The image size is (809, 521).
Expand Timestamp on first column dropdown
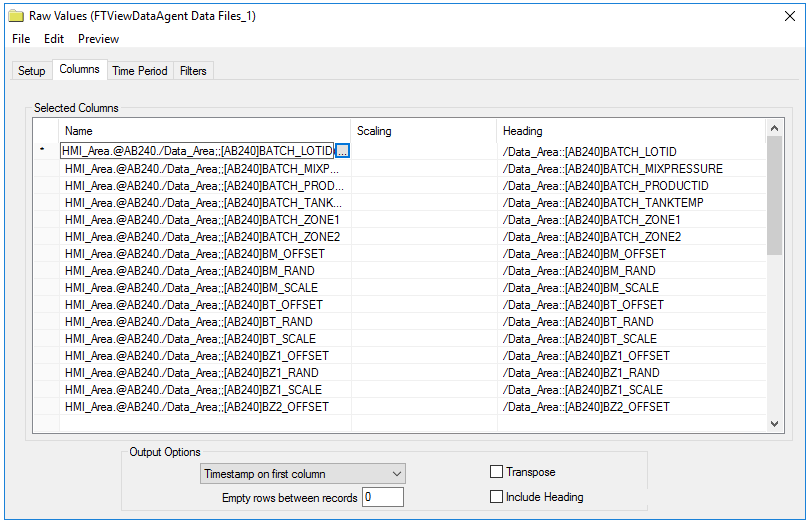coord(302,474)
